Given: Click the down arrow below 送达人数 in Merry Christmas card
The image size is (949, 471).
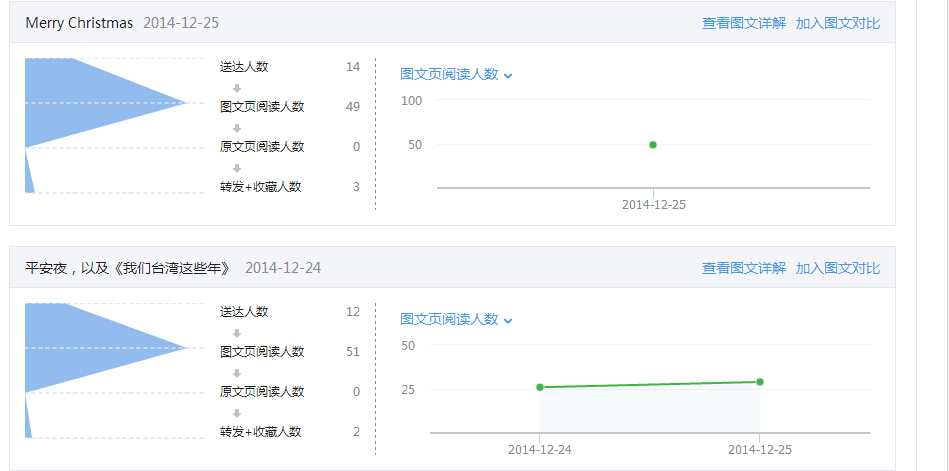Looking at the screenshot, I should tap(237, 87).
